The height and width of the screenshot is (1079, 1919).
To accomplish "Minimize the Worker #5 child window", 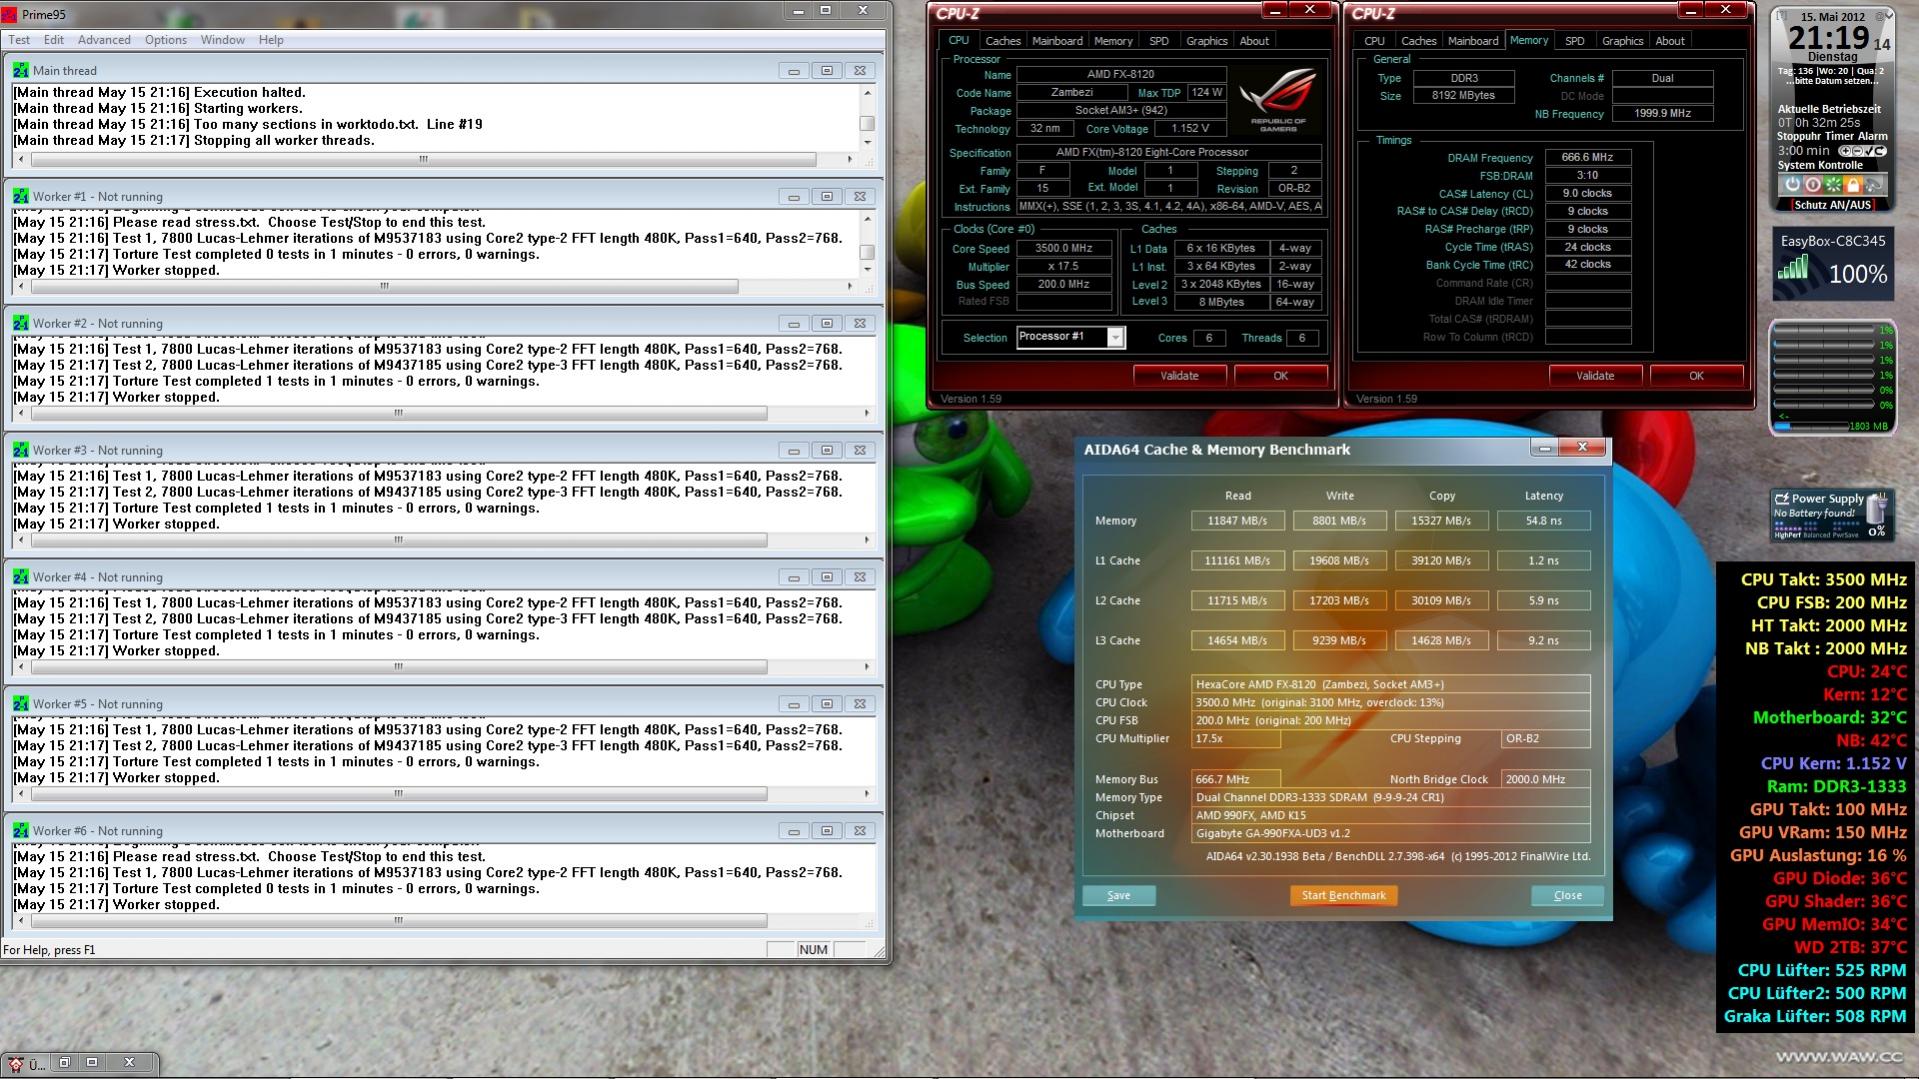I will pos(794,705).
